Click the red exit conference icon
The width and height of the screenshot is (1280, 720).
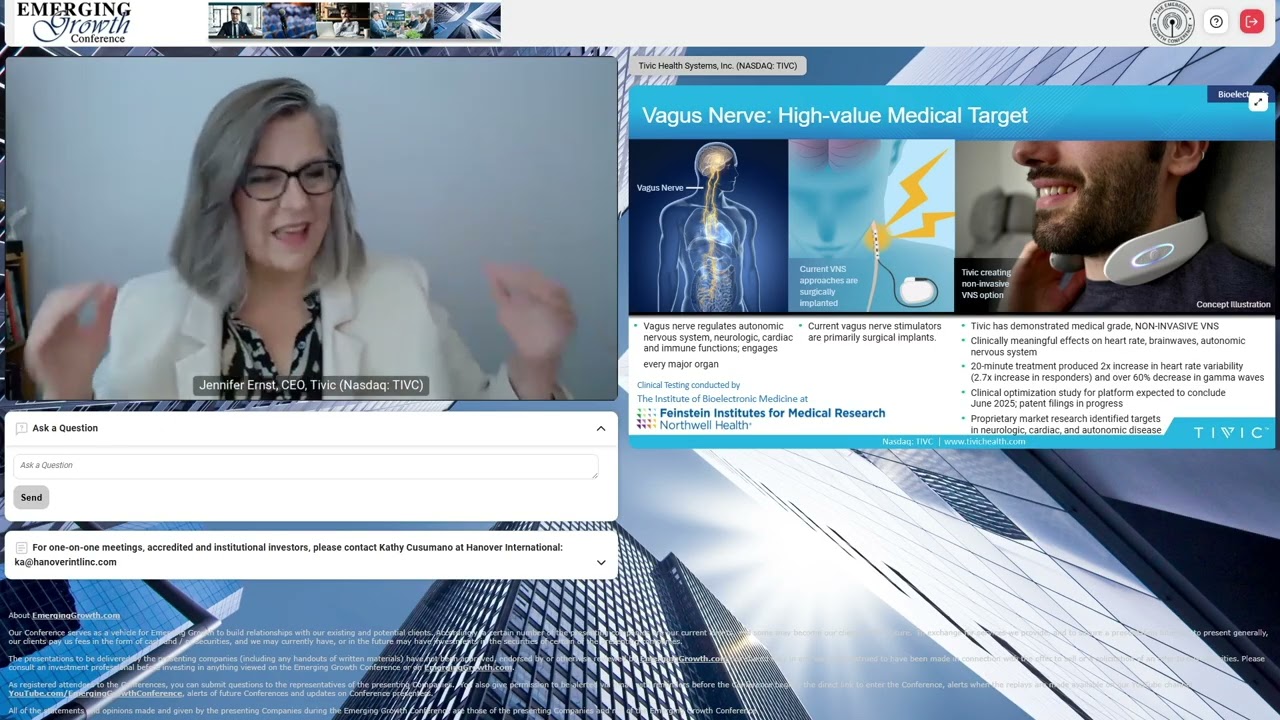1252,21
